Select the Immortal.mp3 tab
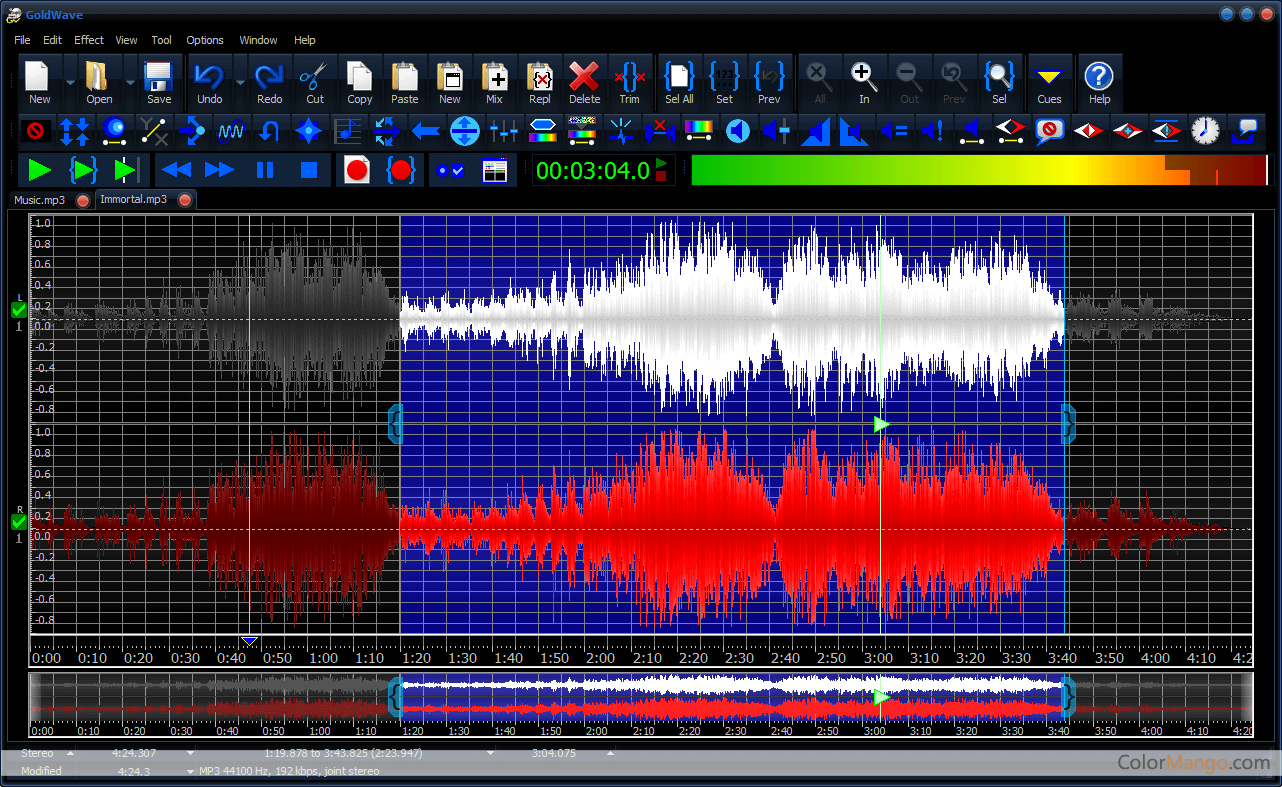 (134, 200)
